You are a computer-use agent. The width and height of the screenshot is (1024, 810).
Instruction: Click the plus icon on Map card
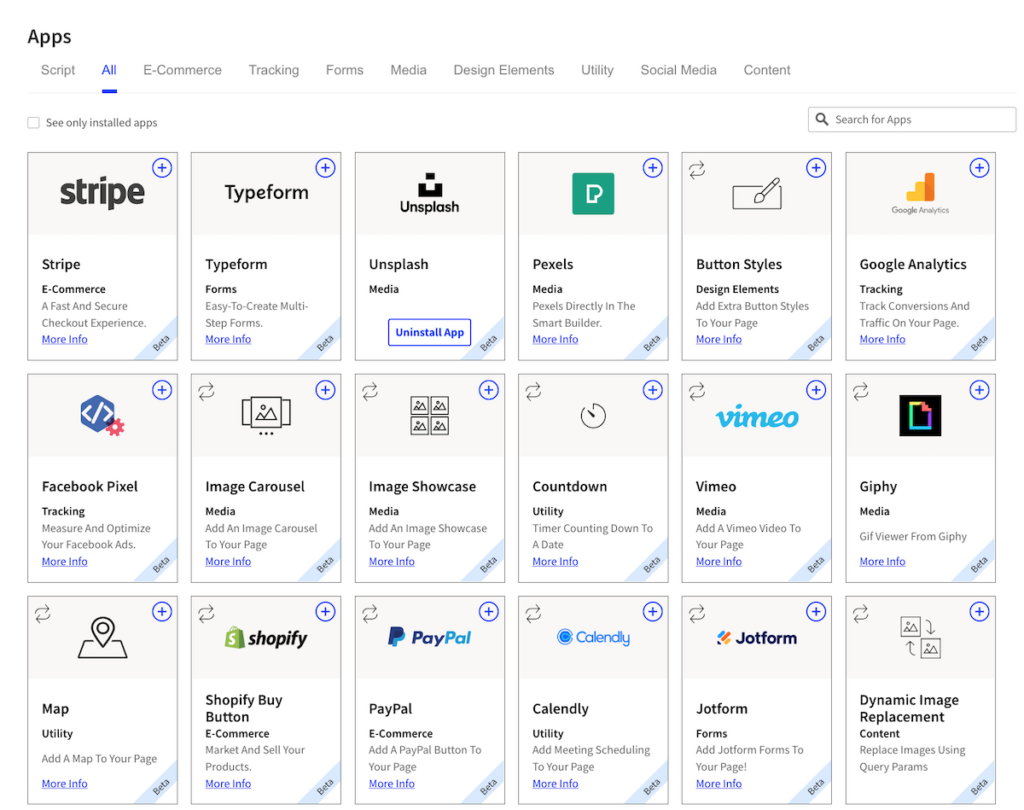[162, 612]
